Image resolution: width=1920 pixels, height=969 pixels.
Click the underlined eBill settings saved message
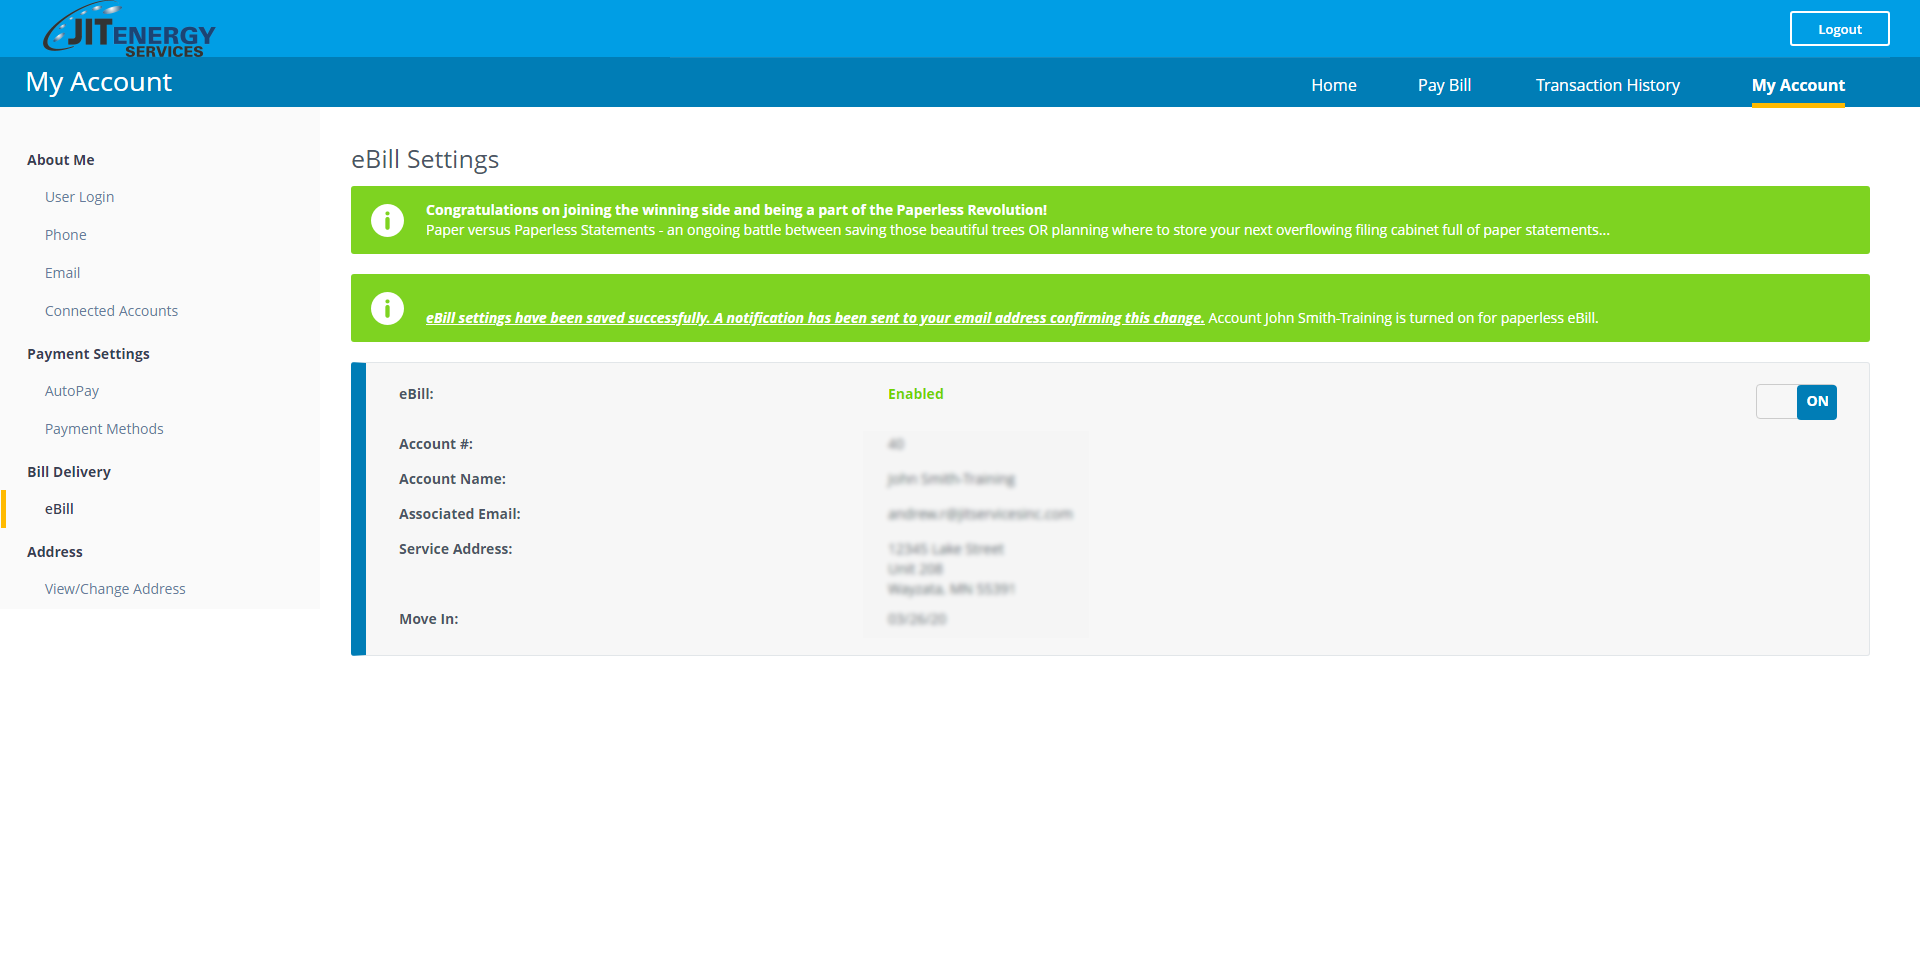(814, 318)
